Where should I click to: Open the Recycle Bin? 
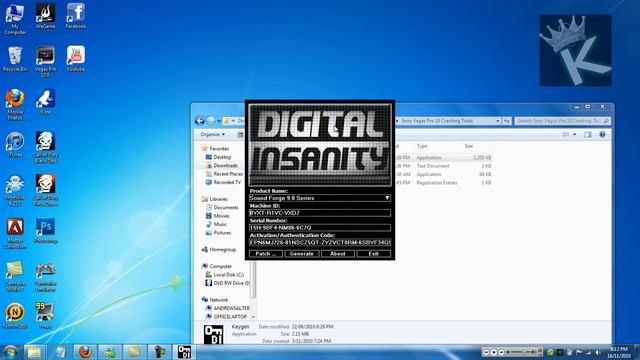(15, 60)
